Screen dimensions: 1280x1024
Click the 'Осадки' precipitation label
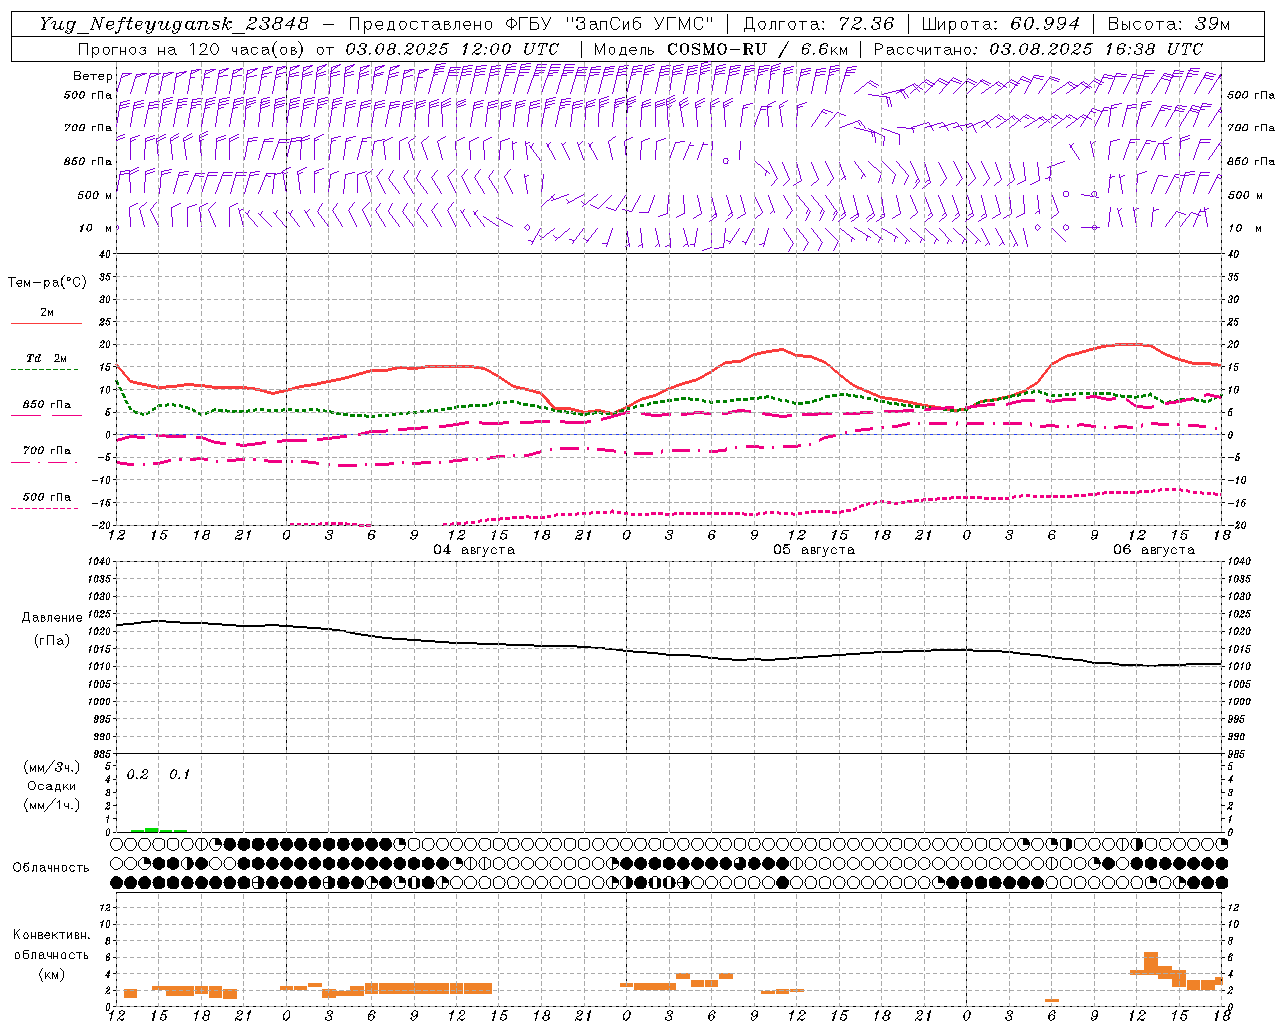pyautogui.click(x=52, y=786)
